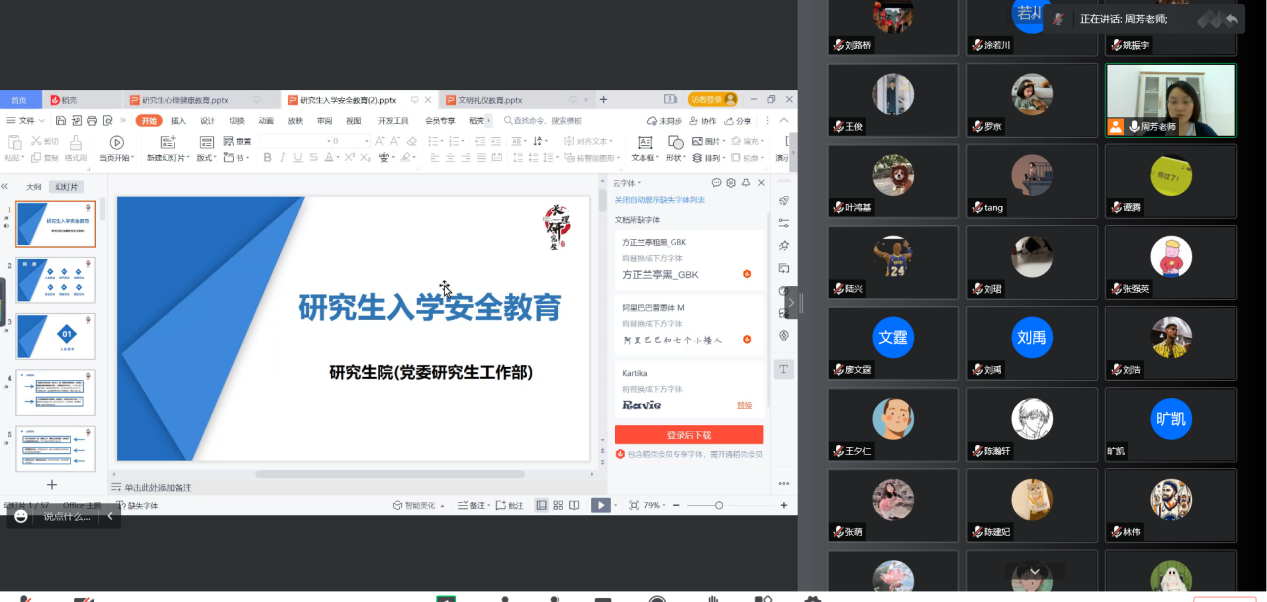Switch to 文明礼仪教育.pptx document tab

click(489, 100)
